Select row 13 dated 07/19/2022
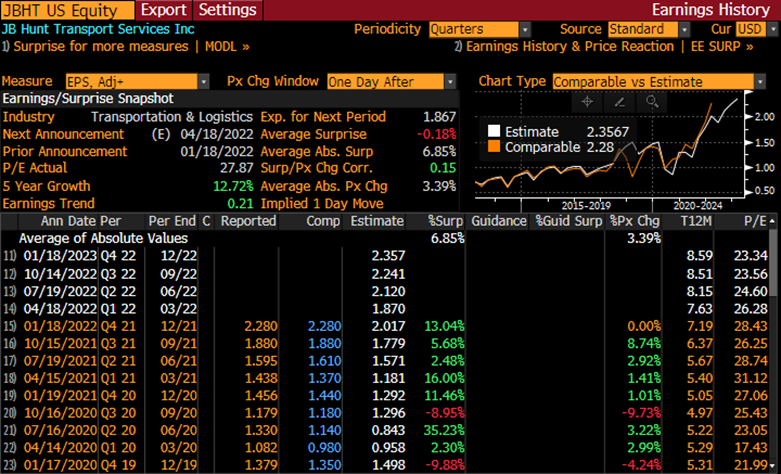This screenshot has height=474, width=781. [x=385, y=291]
